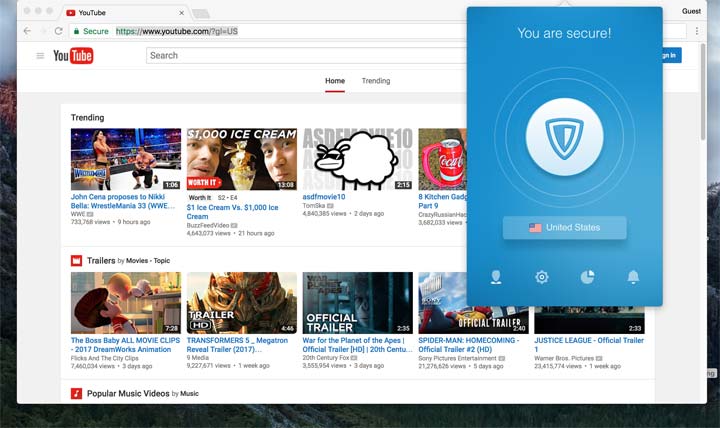Screen dimensions: 720x428
Task: Click the Worth It series label
Action: click(x=200, y=197)
